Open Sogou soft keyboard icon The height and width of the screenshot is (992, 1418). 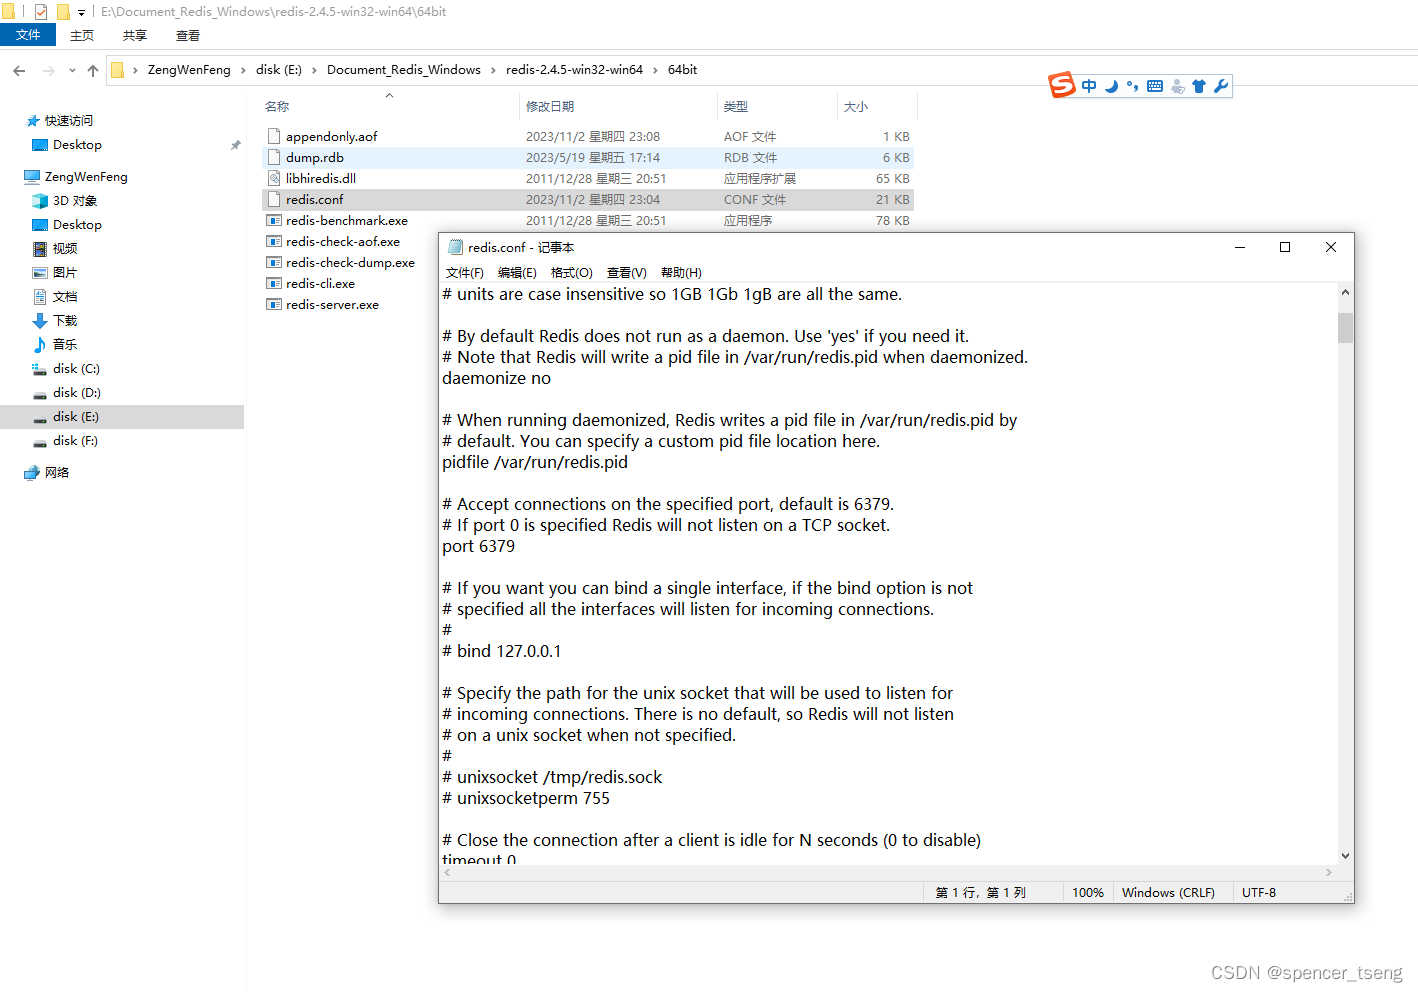[1155, 86]
